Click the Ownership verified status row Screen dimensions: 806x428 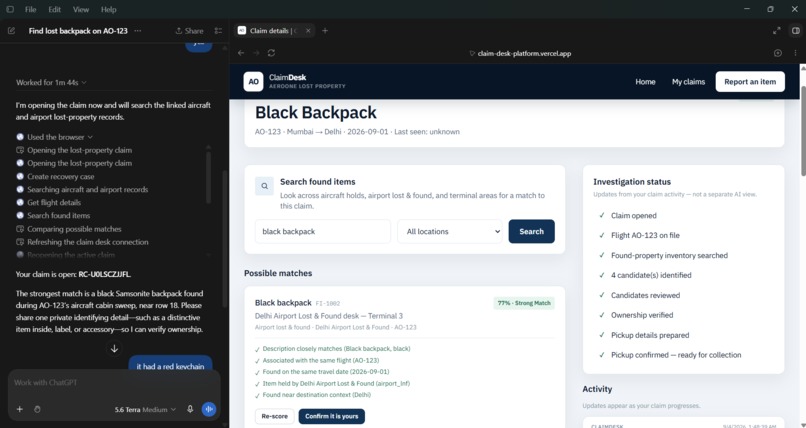642,315
